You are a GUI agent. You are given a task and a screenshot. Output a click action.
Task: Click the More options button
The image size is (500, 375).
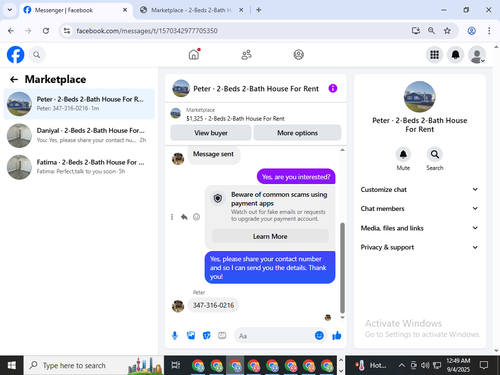[x=297, y=133]
